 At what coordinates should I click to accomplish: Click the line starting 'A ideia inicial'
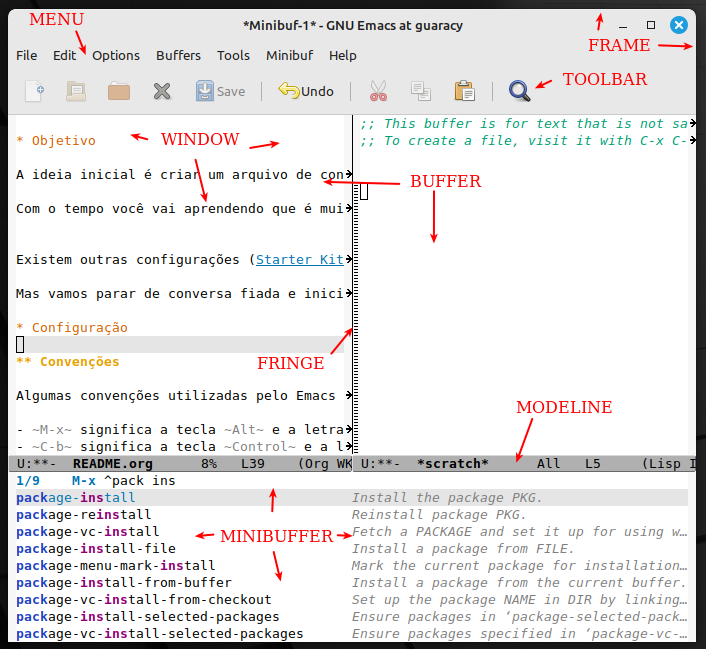(x=180, y=175)
